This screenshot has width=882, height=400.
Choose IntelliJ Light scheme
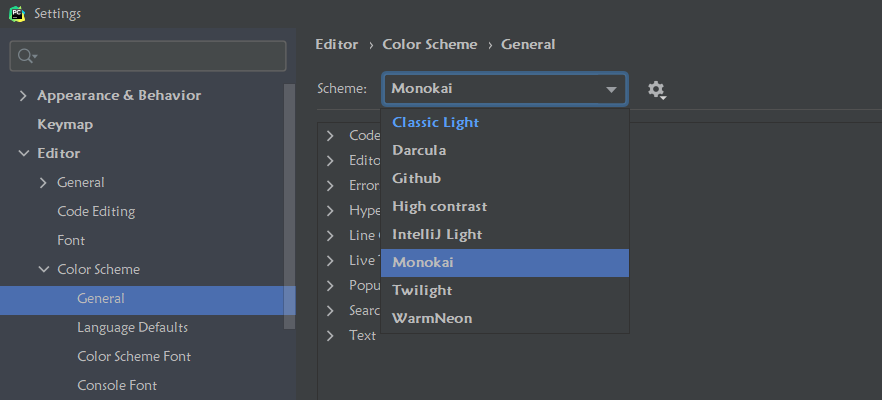click(437, 234)
